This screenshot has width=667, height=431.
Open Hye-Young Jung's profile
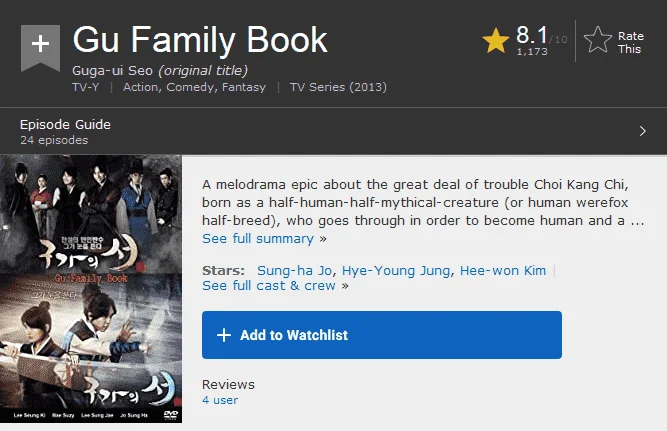pos(396,271)
